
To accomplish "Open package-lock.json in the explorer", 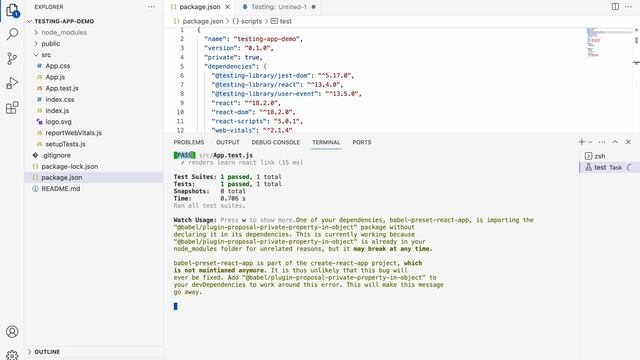I will click(69, 167).
